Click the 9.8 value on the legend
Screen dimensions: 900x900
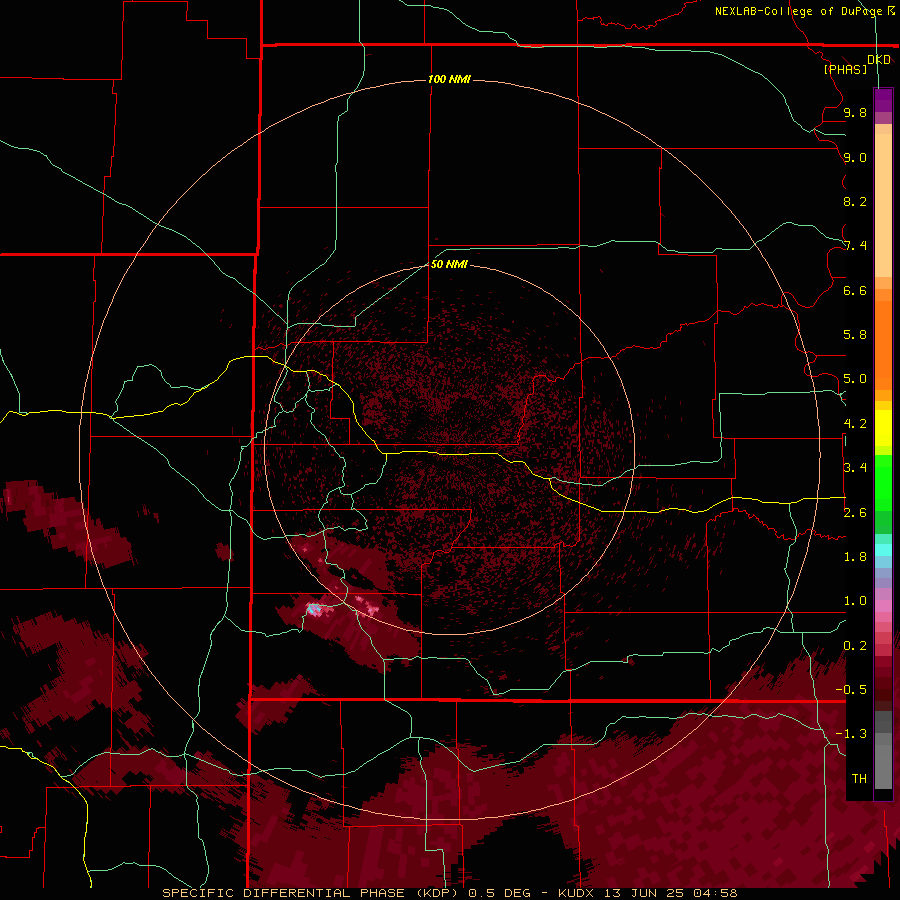855,112
